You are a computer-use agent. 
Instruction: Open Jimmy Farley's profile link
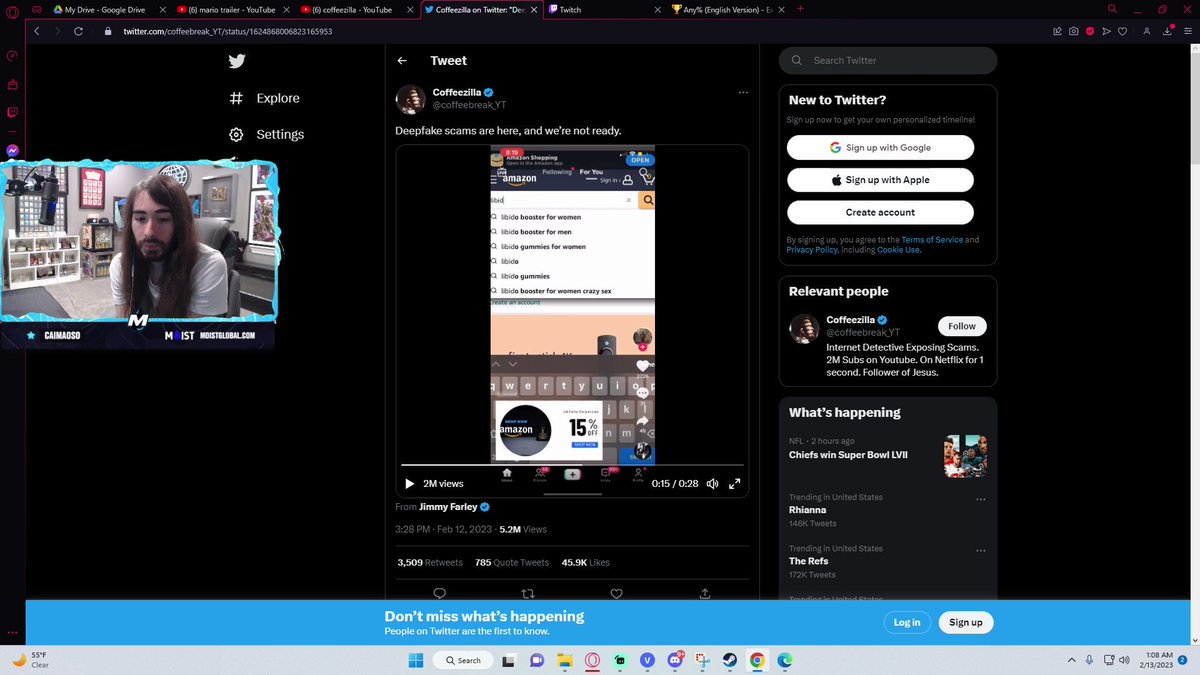click(x=454, y=507)
